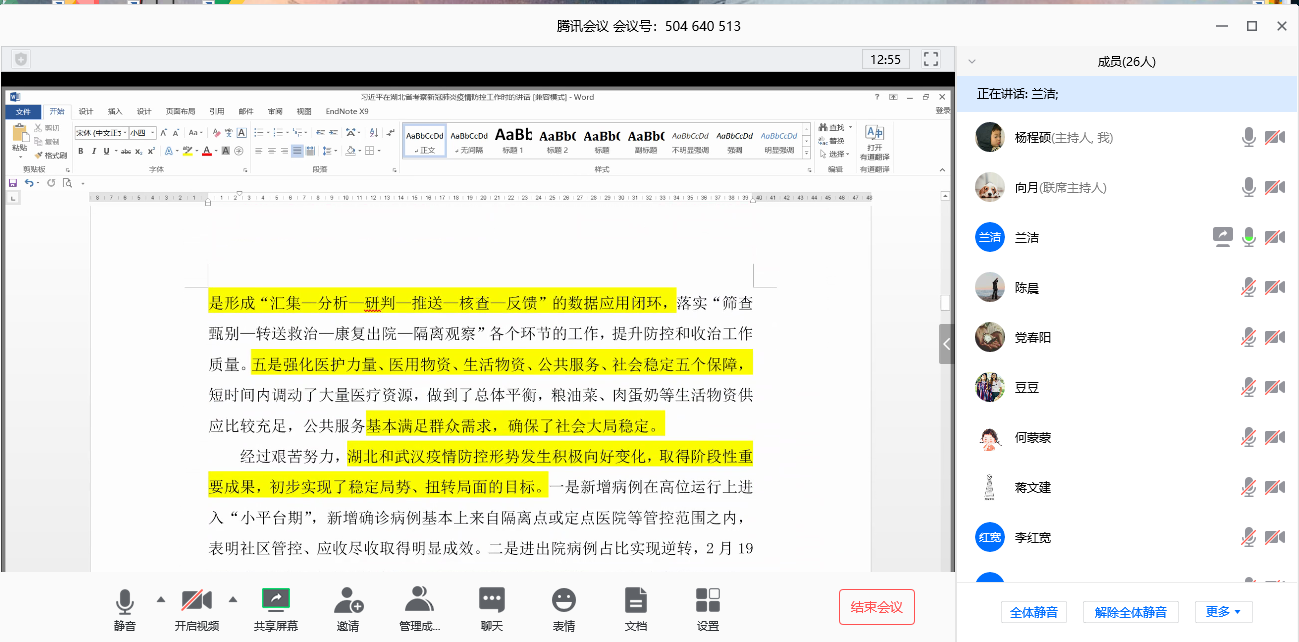Enter full screen for shared view

pos(930,59)
